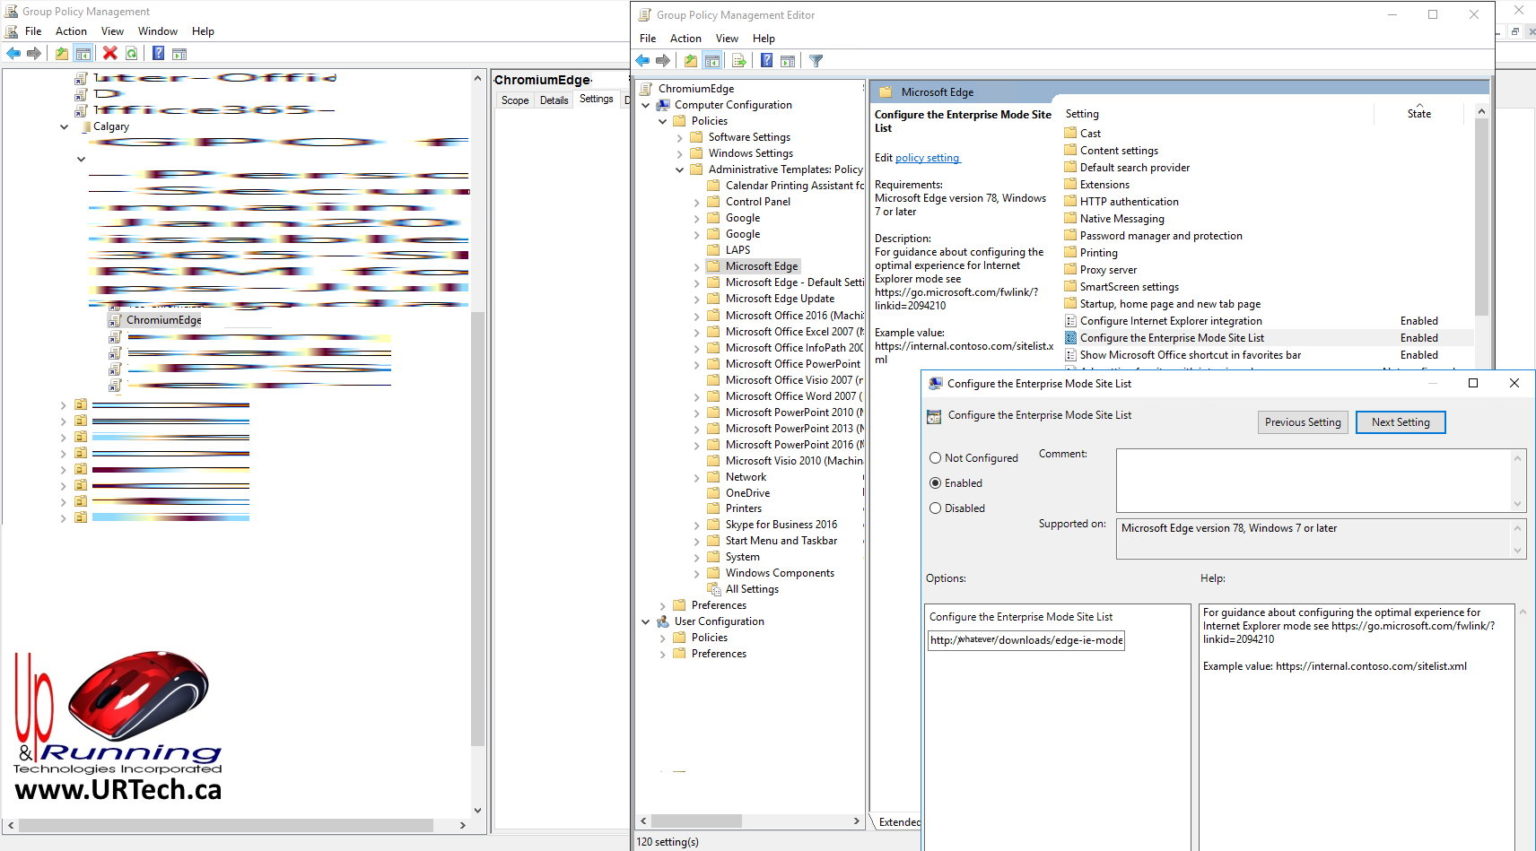
Task: Click the Help question-mark toolbar icon
Action: 766,60
